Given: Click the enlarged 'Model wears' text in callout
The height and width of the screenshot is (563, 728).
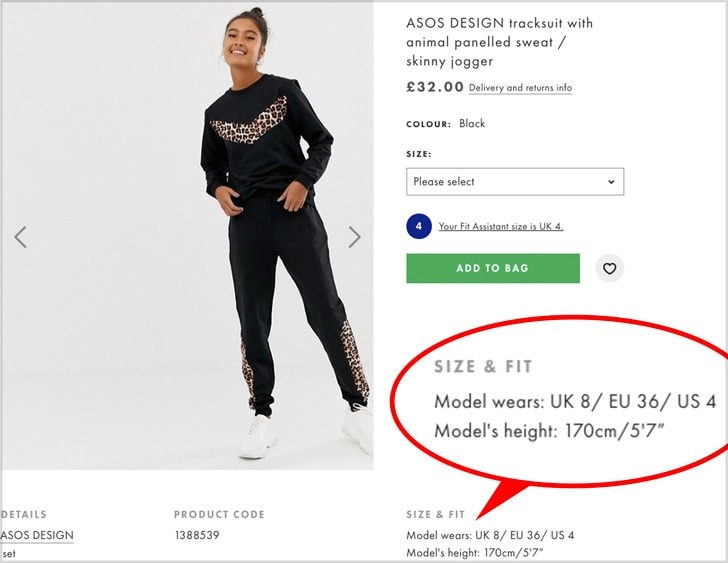Looking at the screenshot, I should click(x=575, y=402).
